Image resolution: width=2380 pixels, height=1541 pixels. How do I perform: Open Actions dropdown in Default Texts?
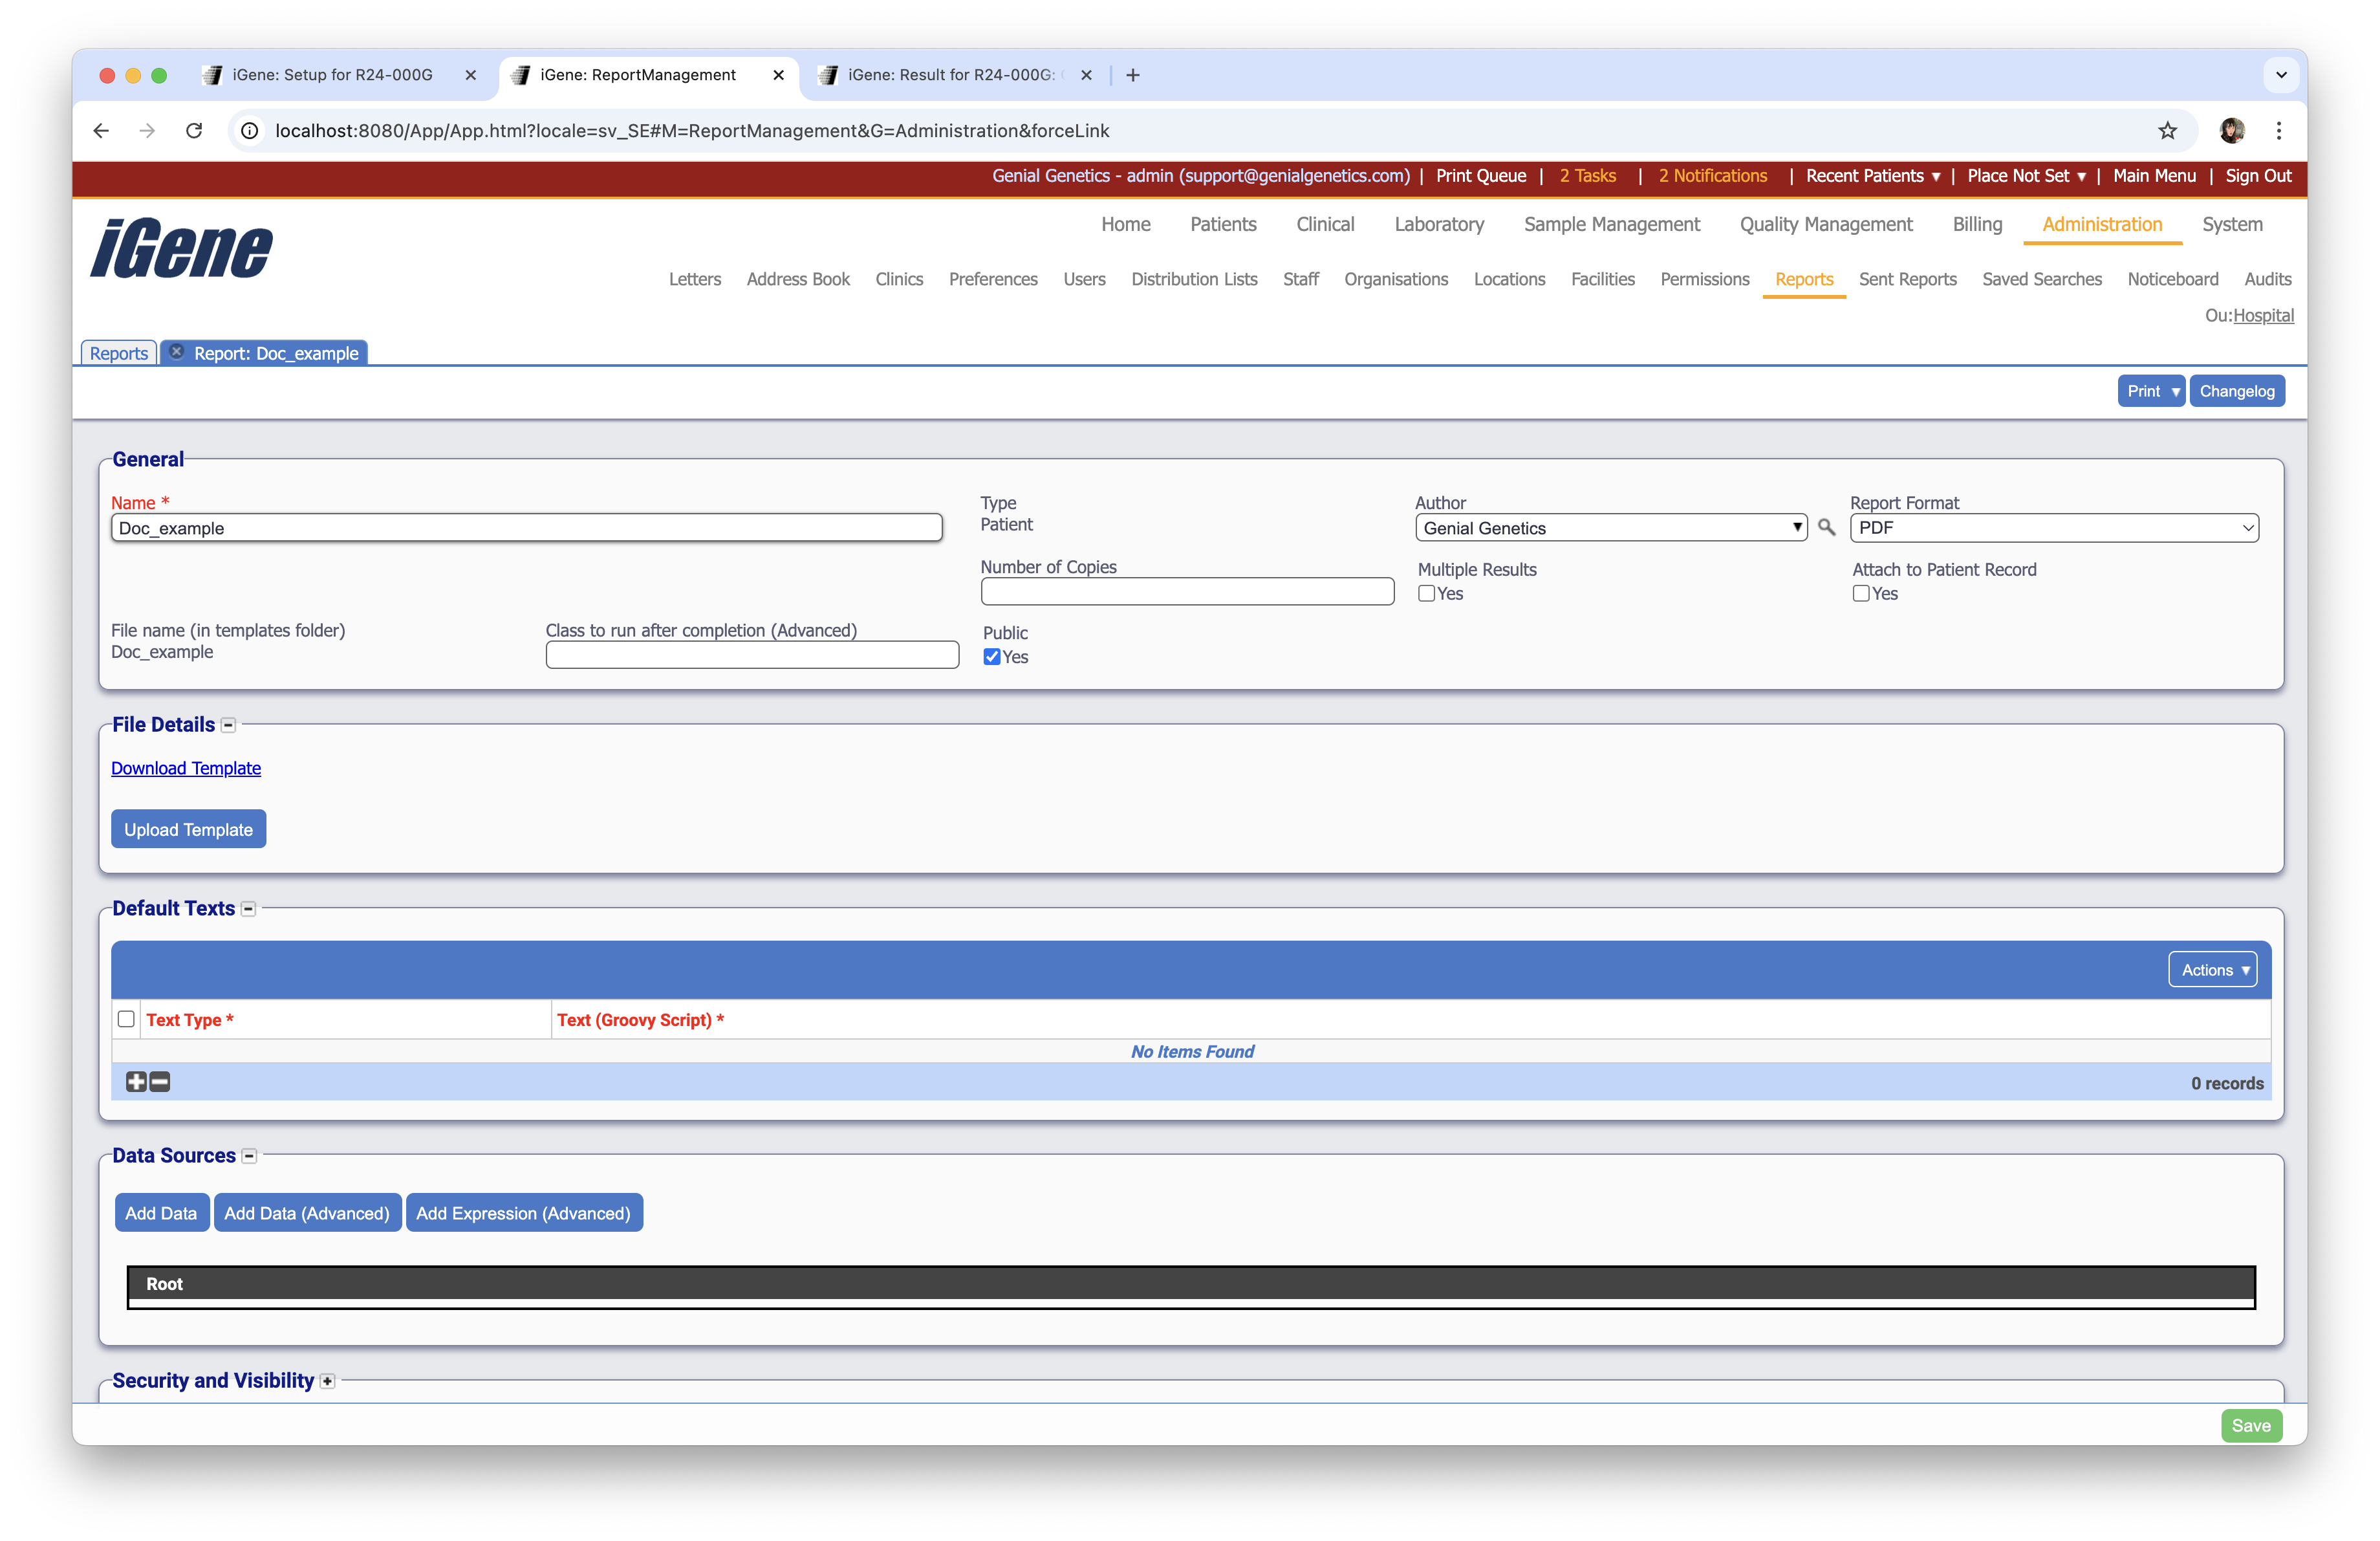coord(2213,970)
